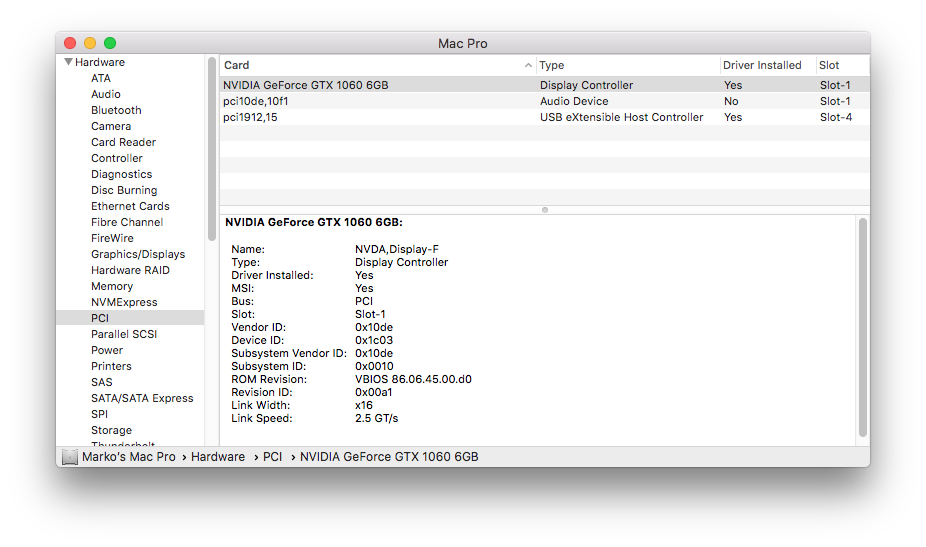Click the Revision ID value 0x00a1

coord(374,392)
